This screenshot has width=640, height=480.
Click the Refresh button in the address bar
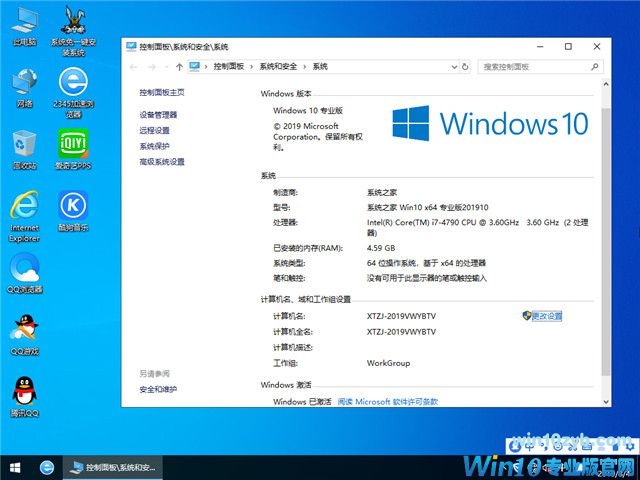click(x=465, y=67)
